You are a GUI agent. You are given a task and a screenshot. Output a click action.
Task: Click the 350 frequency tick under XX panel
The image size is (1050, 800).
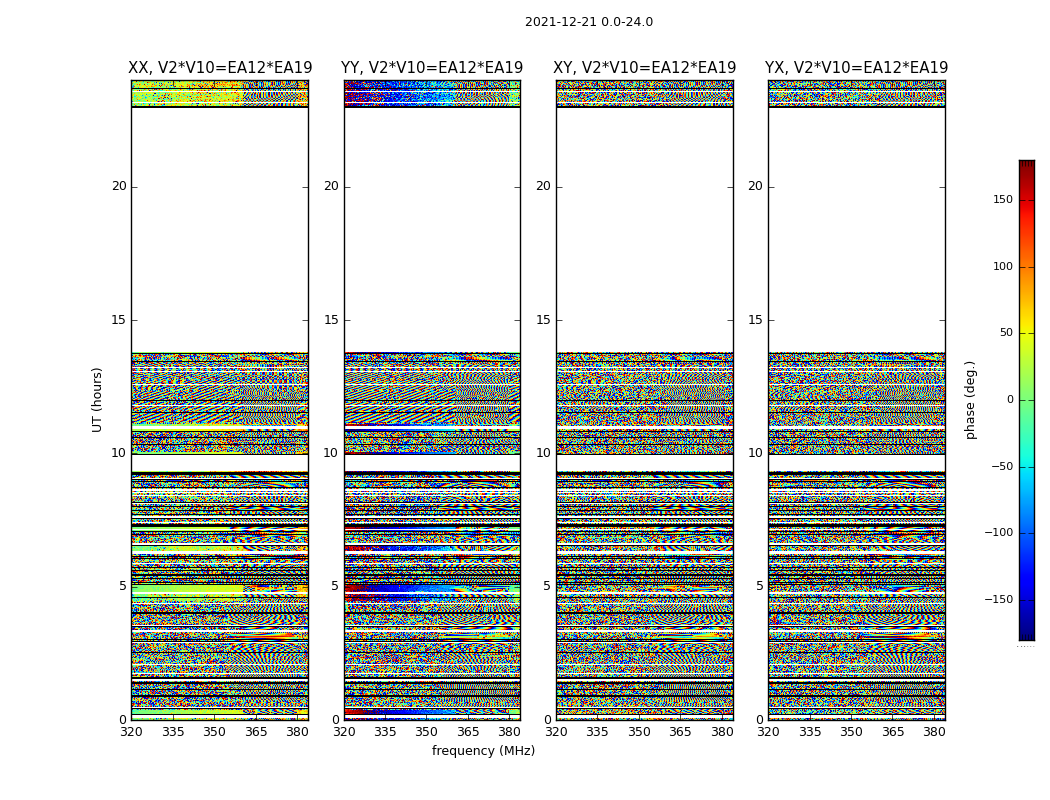point(214,732)
